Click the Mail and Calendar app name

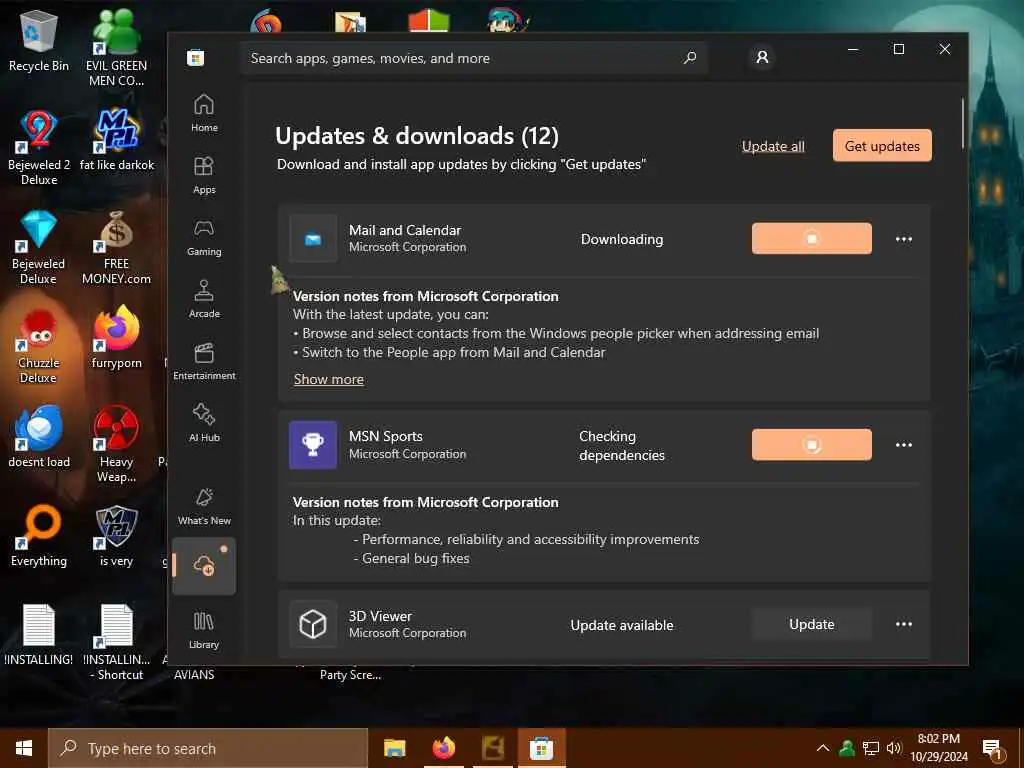pos(405,231)
